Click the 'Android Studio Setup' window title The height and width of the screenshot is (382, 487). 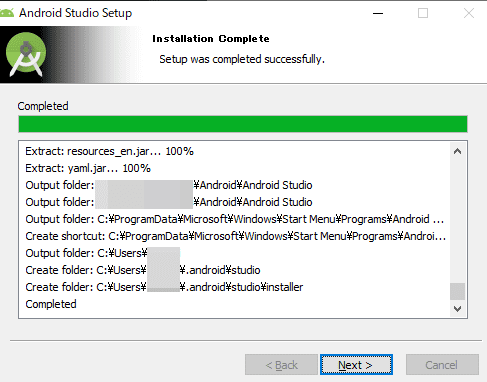(x=75, y=13)
